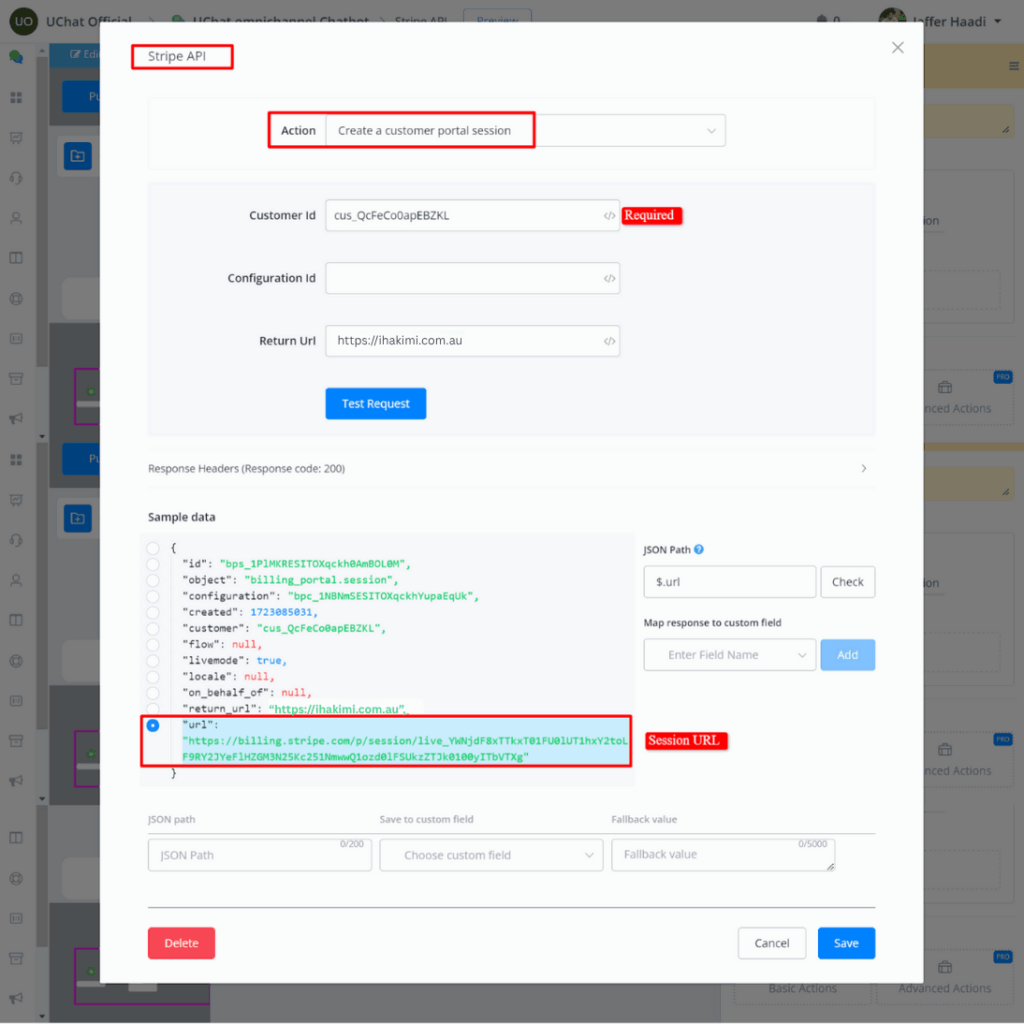
Task: Open the Action dropdown arrow
Action: 711,131
